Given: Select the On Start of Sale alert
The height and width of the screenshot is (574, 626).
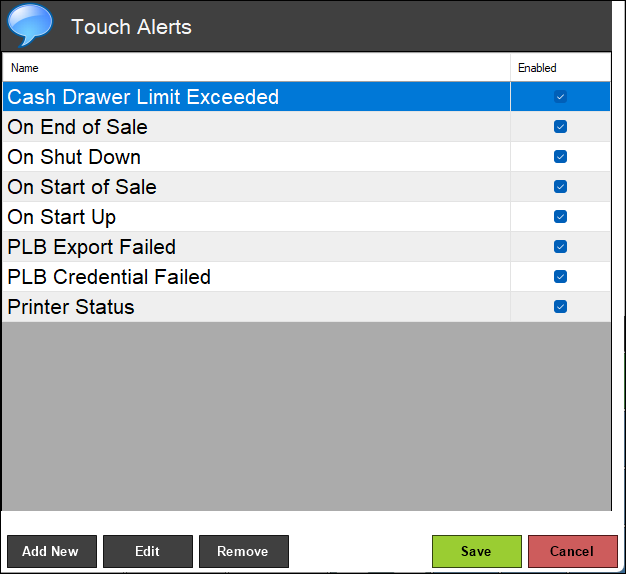Looking at the screenshot, I should coord(306,186).
